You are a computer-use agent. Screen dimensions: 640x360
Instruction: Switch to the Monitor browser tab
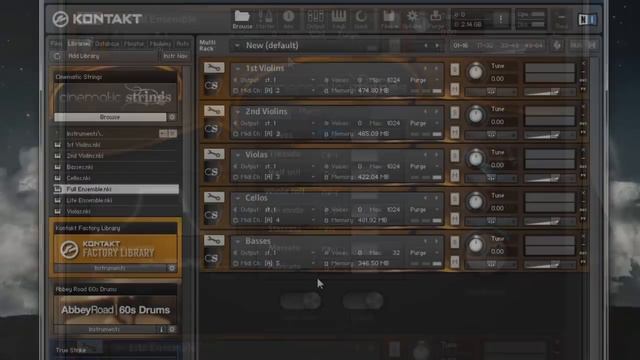(x=134, y=44)
